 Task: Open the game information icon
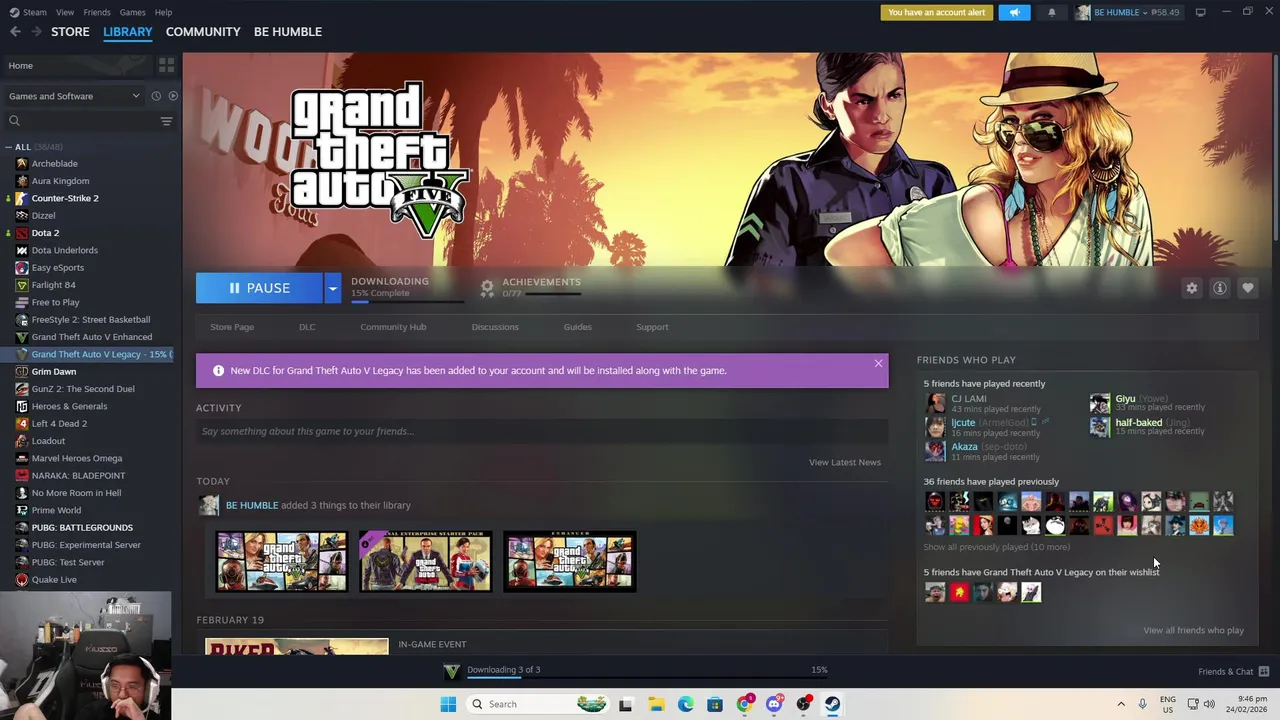(1220, 288)
